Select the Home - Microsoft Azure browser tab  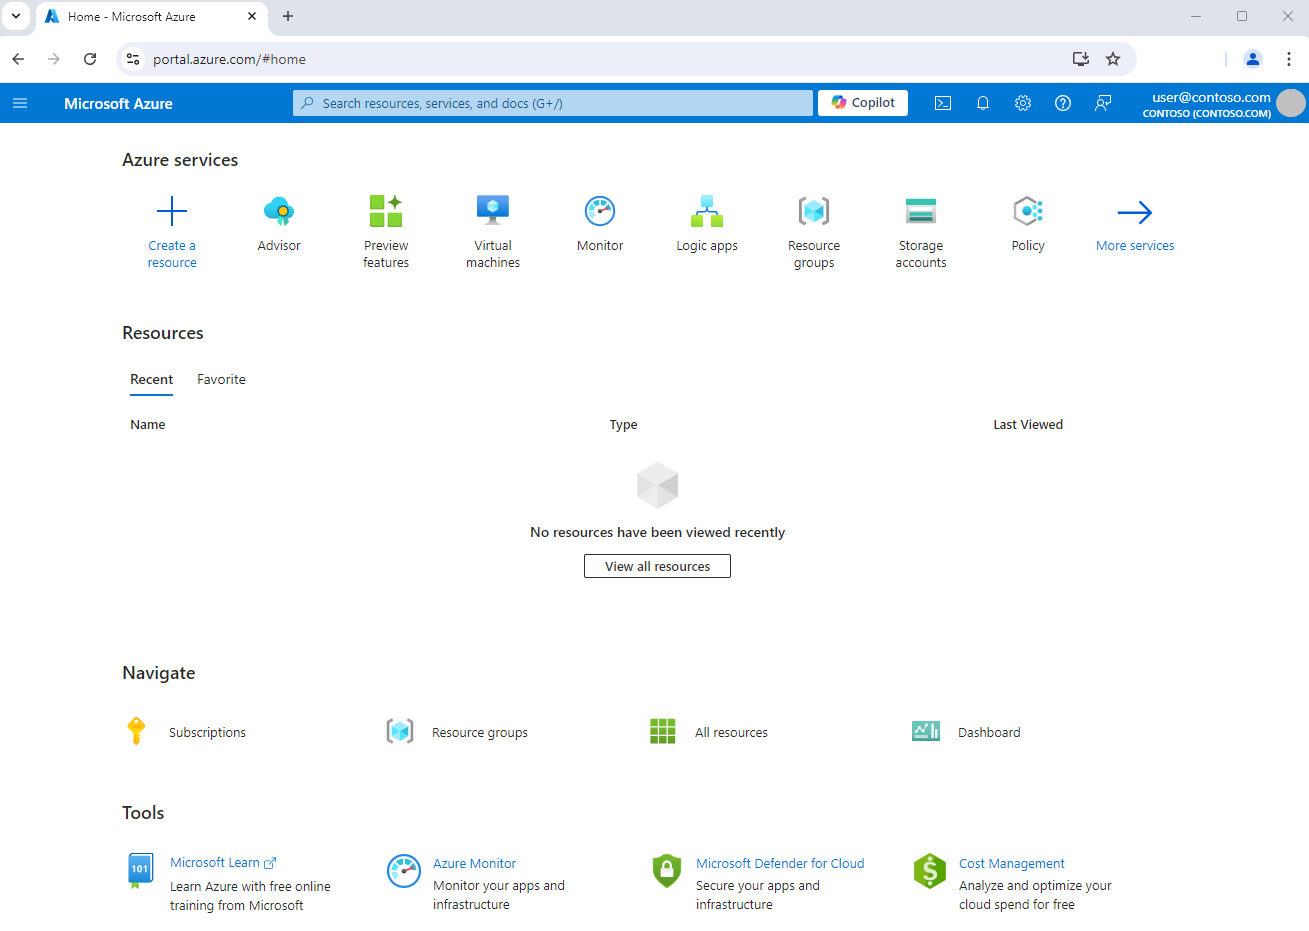(152, 17)
